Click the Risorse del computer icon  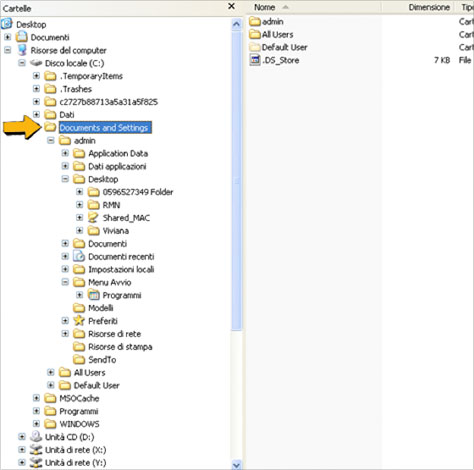point(22,50)
